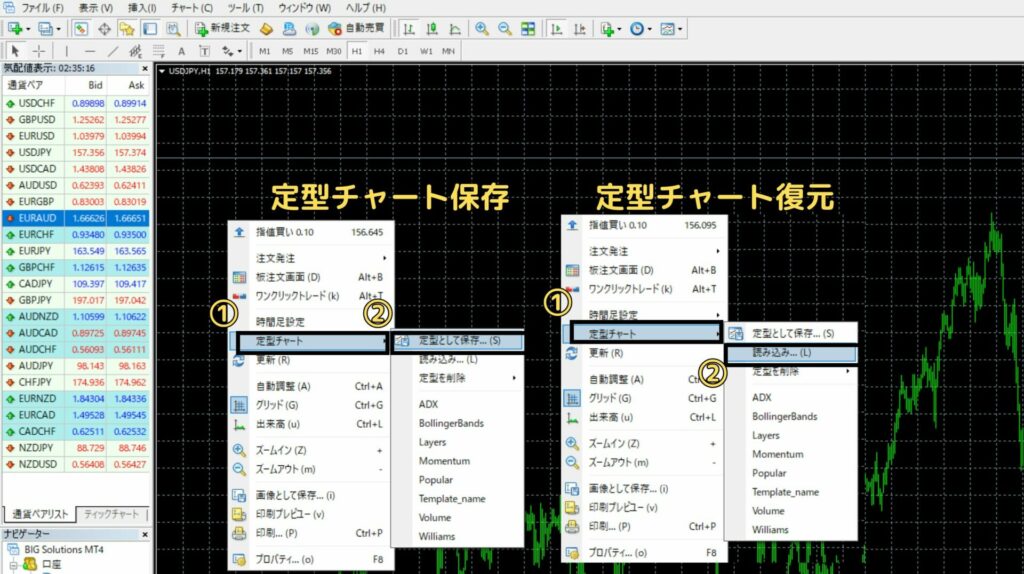Pick the trendline drawing tool
The image size is (1024, 574).
113,50
